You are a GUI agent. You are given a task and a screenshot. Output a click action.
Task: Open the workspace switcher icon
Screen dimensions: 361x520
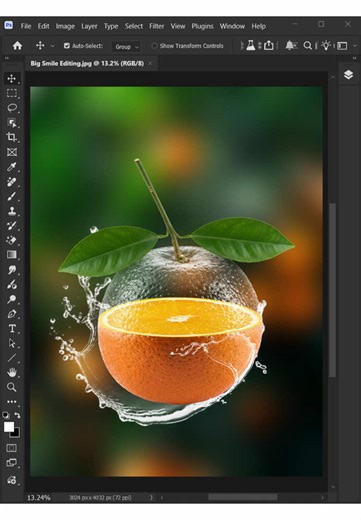(342, 46)
